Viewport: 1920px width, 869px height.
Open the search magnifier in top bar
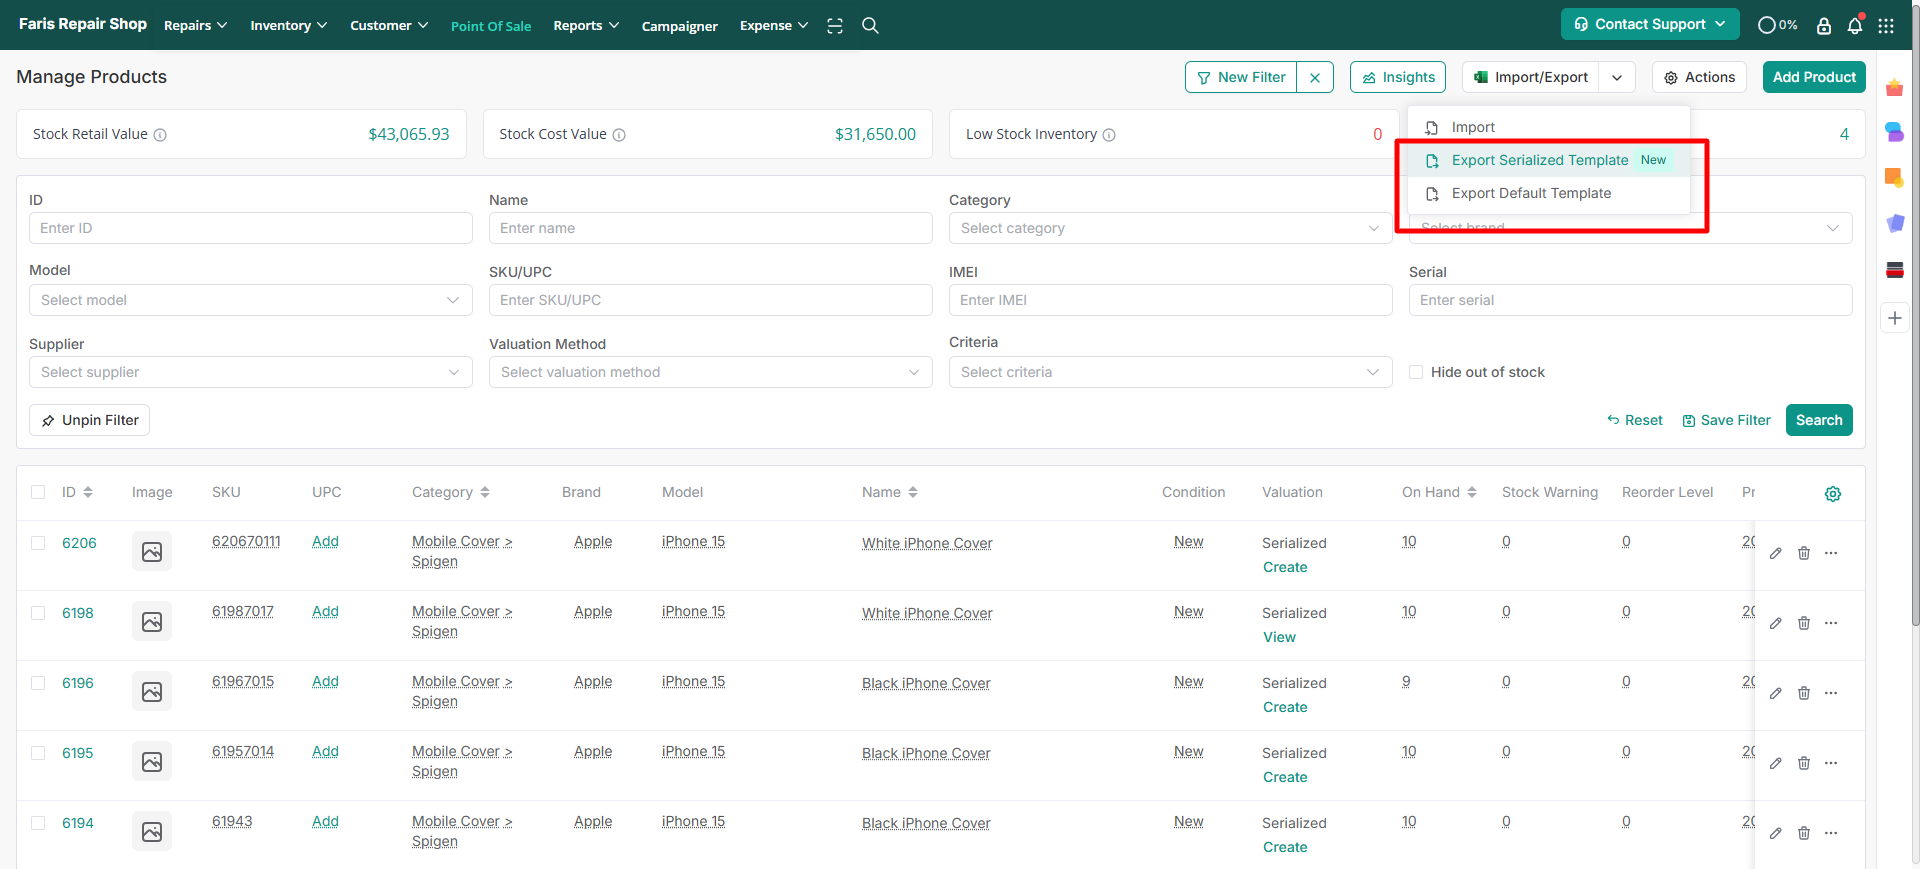point(870,26)
